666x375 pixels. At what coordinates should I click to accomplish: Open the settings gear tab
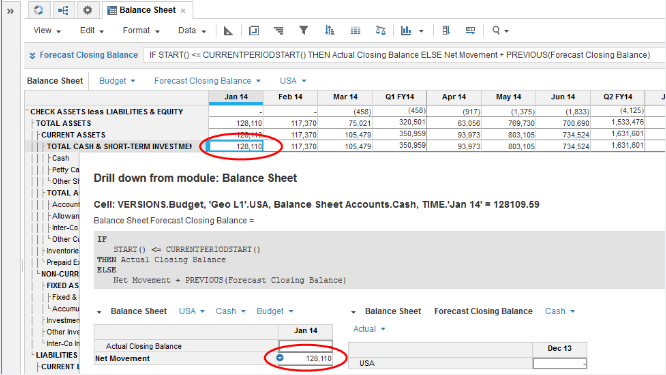87,10
